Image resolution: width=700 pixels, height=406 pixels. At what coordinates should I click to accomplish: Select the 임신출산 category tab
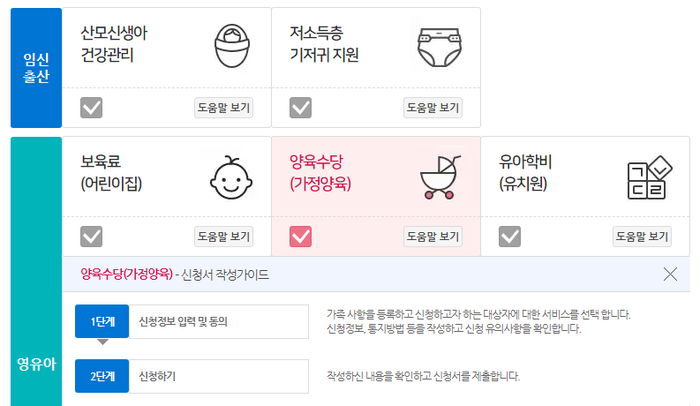(36, 67)
